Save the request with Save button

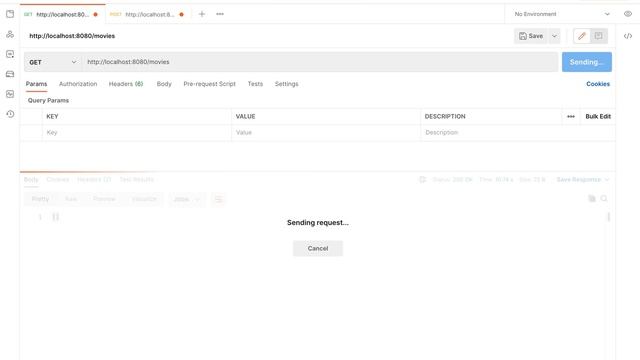click(531, 36)
